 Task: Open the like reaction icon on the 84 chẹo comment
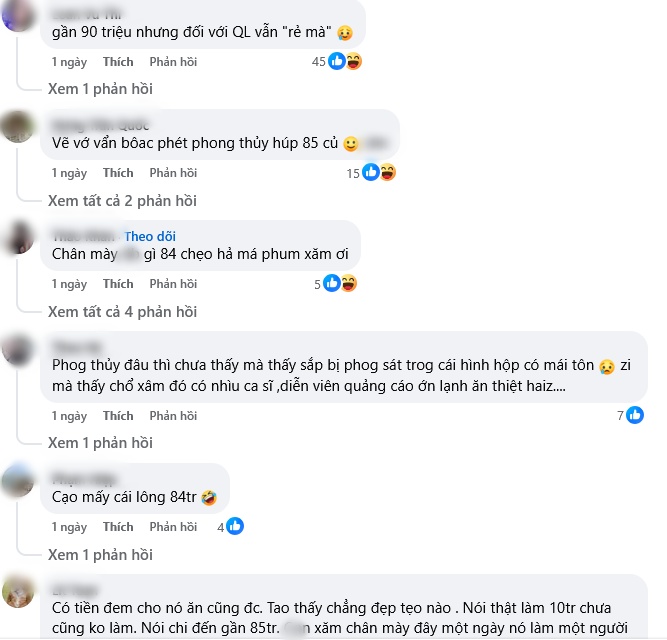331,283
